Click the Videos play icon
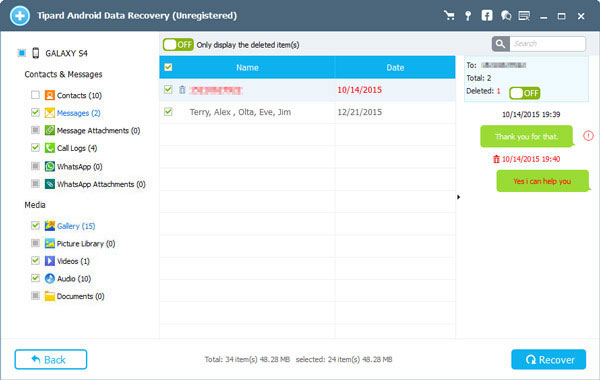 (x=50, y=261)
